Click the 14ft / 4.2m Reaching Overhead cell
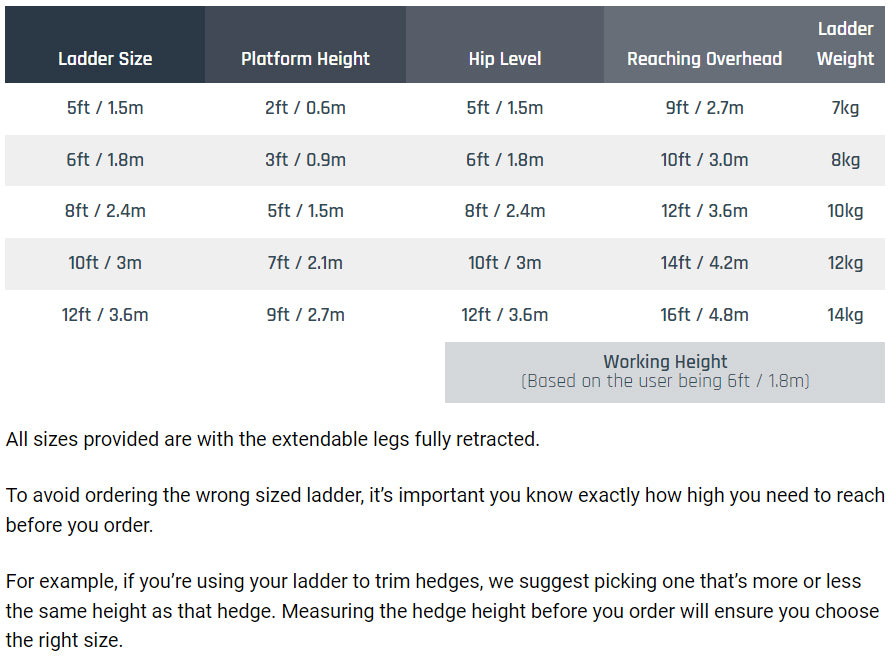The width and height of the screenshot is (892, 656). [x=704, y=263]
